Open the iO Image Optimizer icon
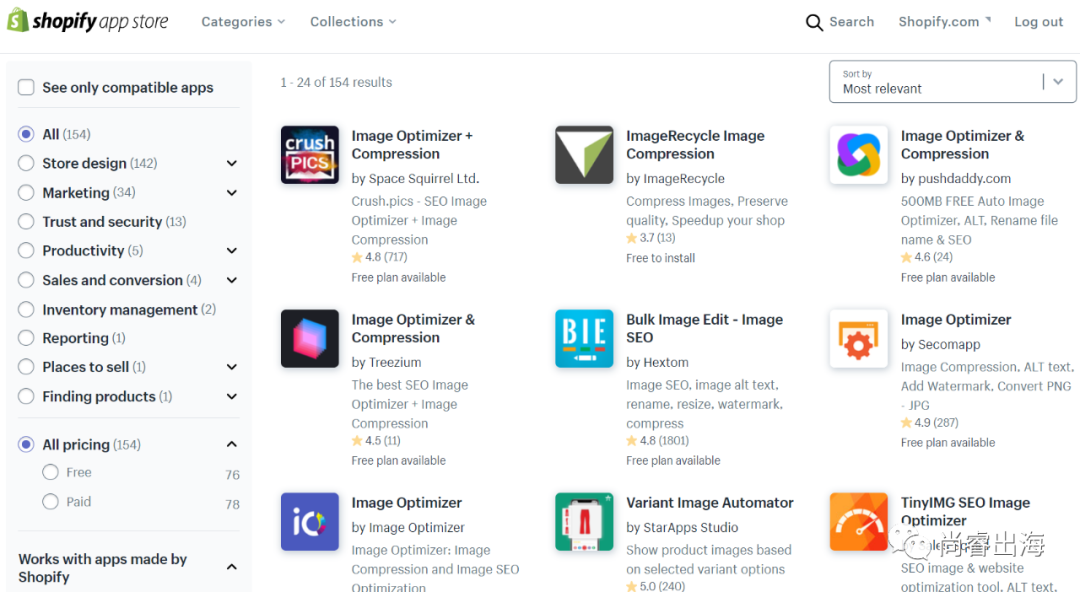1080x592 pixels. (309, 522)
